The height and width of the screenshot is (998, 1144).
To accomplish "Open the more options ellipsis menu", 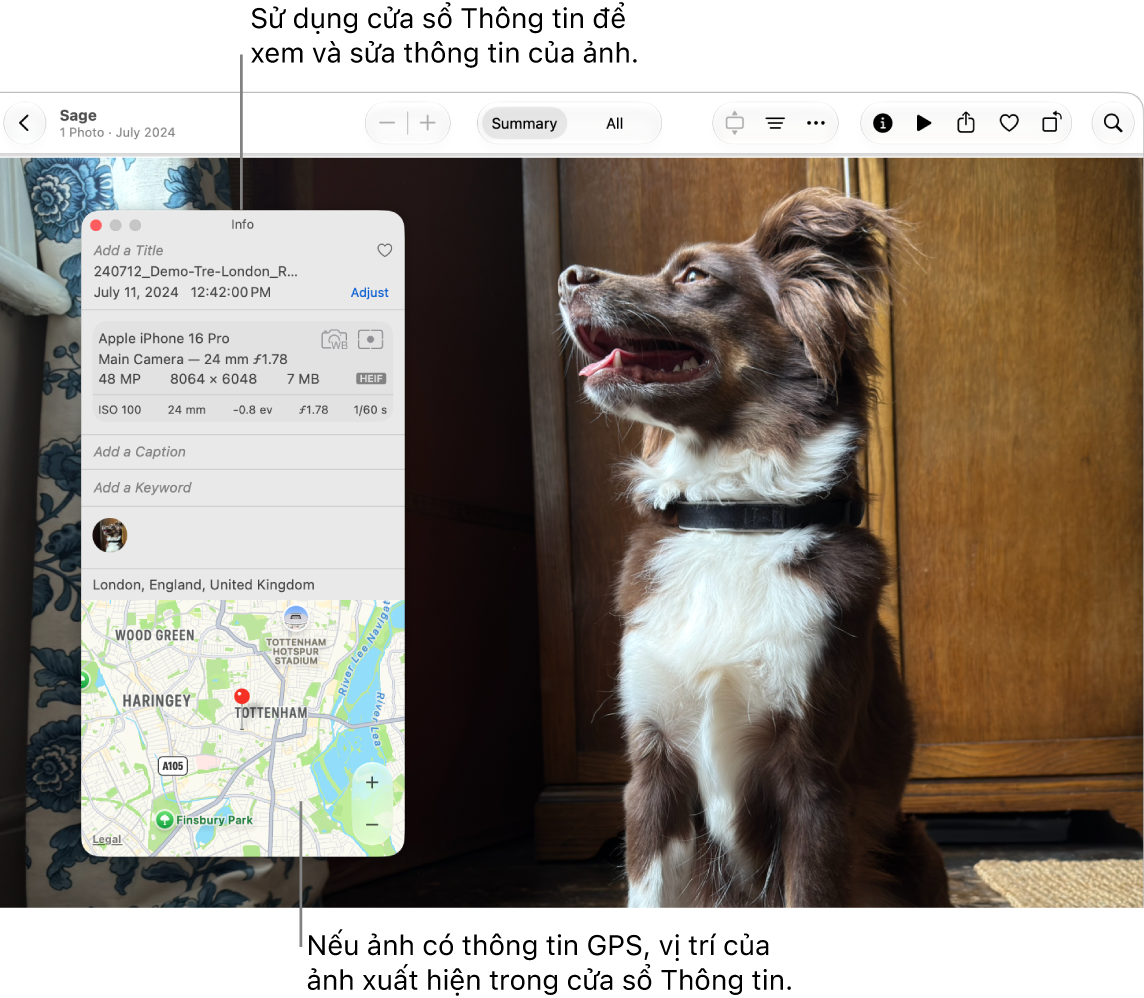I will [x=816, y=123].
